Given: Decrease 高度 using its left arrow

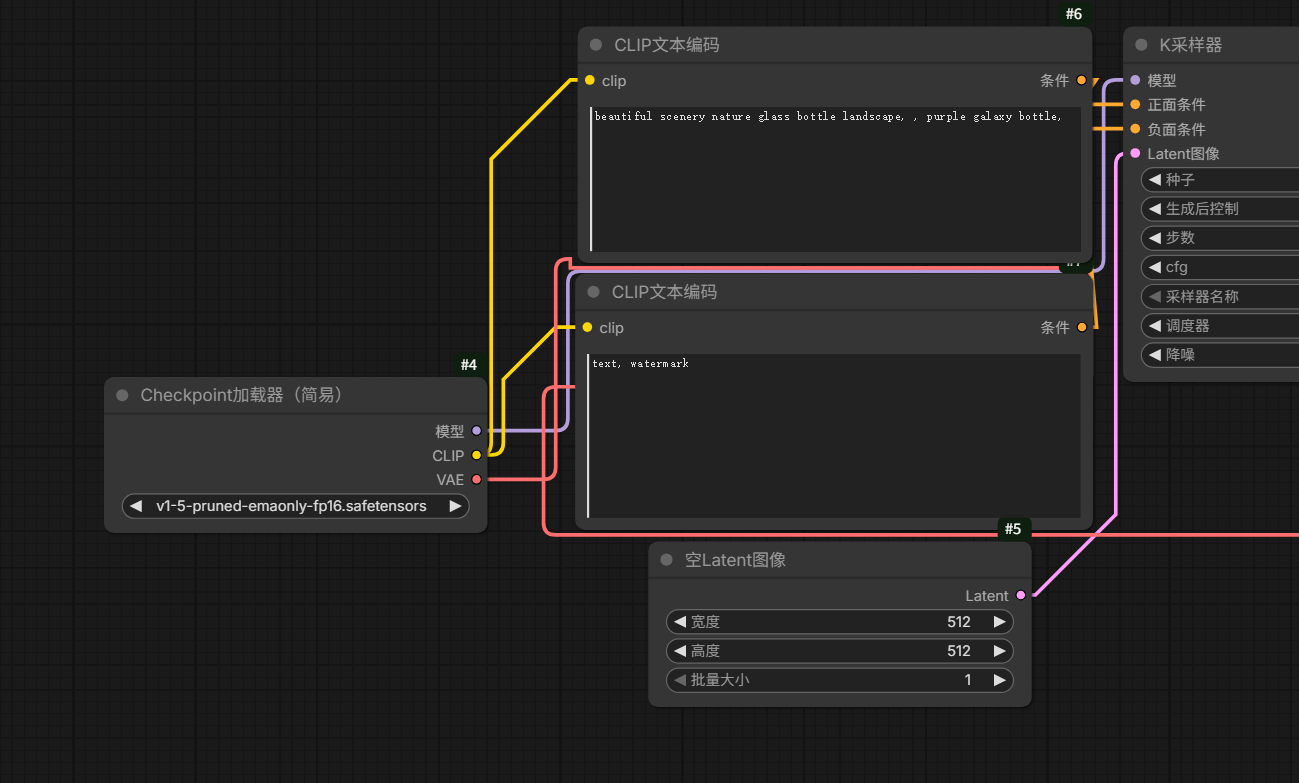Looking at the screenshot, I should click(680, 651).
